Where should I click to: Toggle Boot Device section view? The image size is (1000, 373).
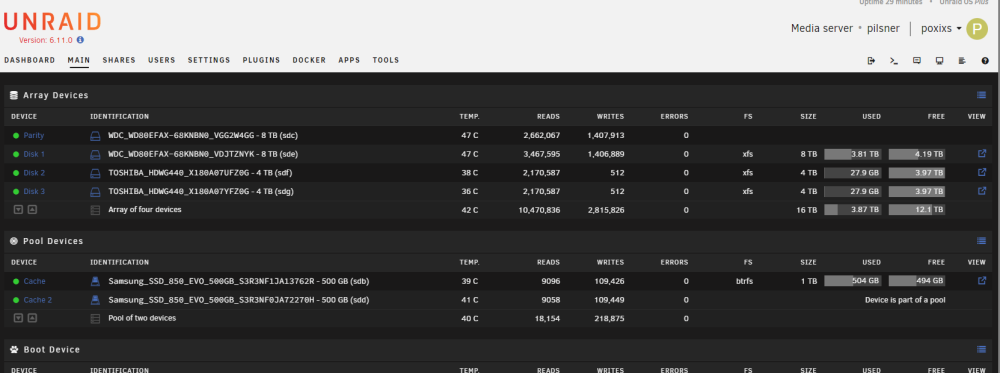[x=981, y=349]
